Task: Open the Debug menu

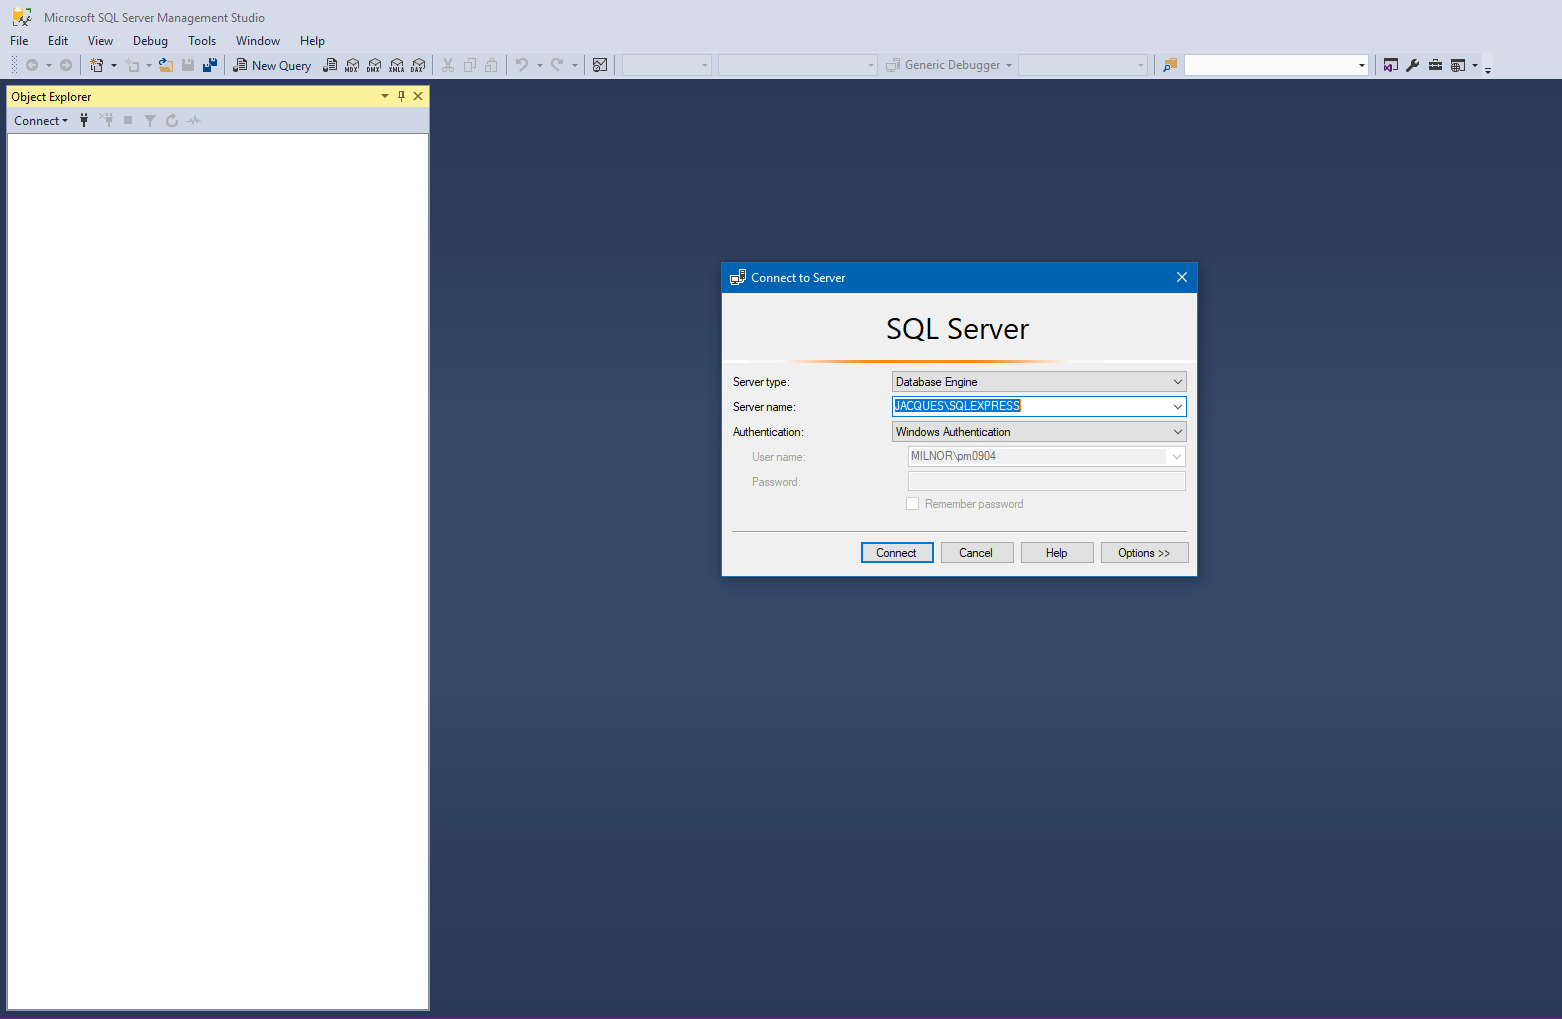Action: point(150,41)
